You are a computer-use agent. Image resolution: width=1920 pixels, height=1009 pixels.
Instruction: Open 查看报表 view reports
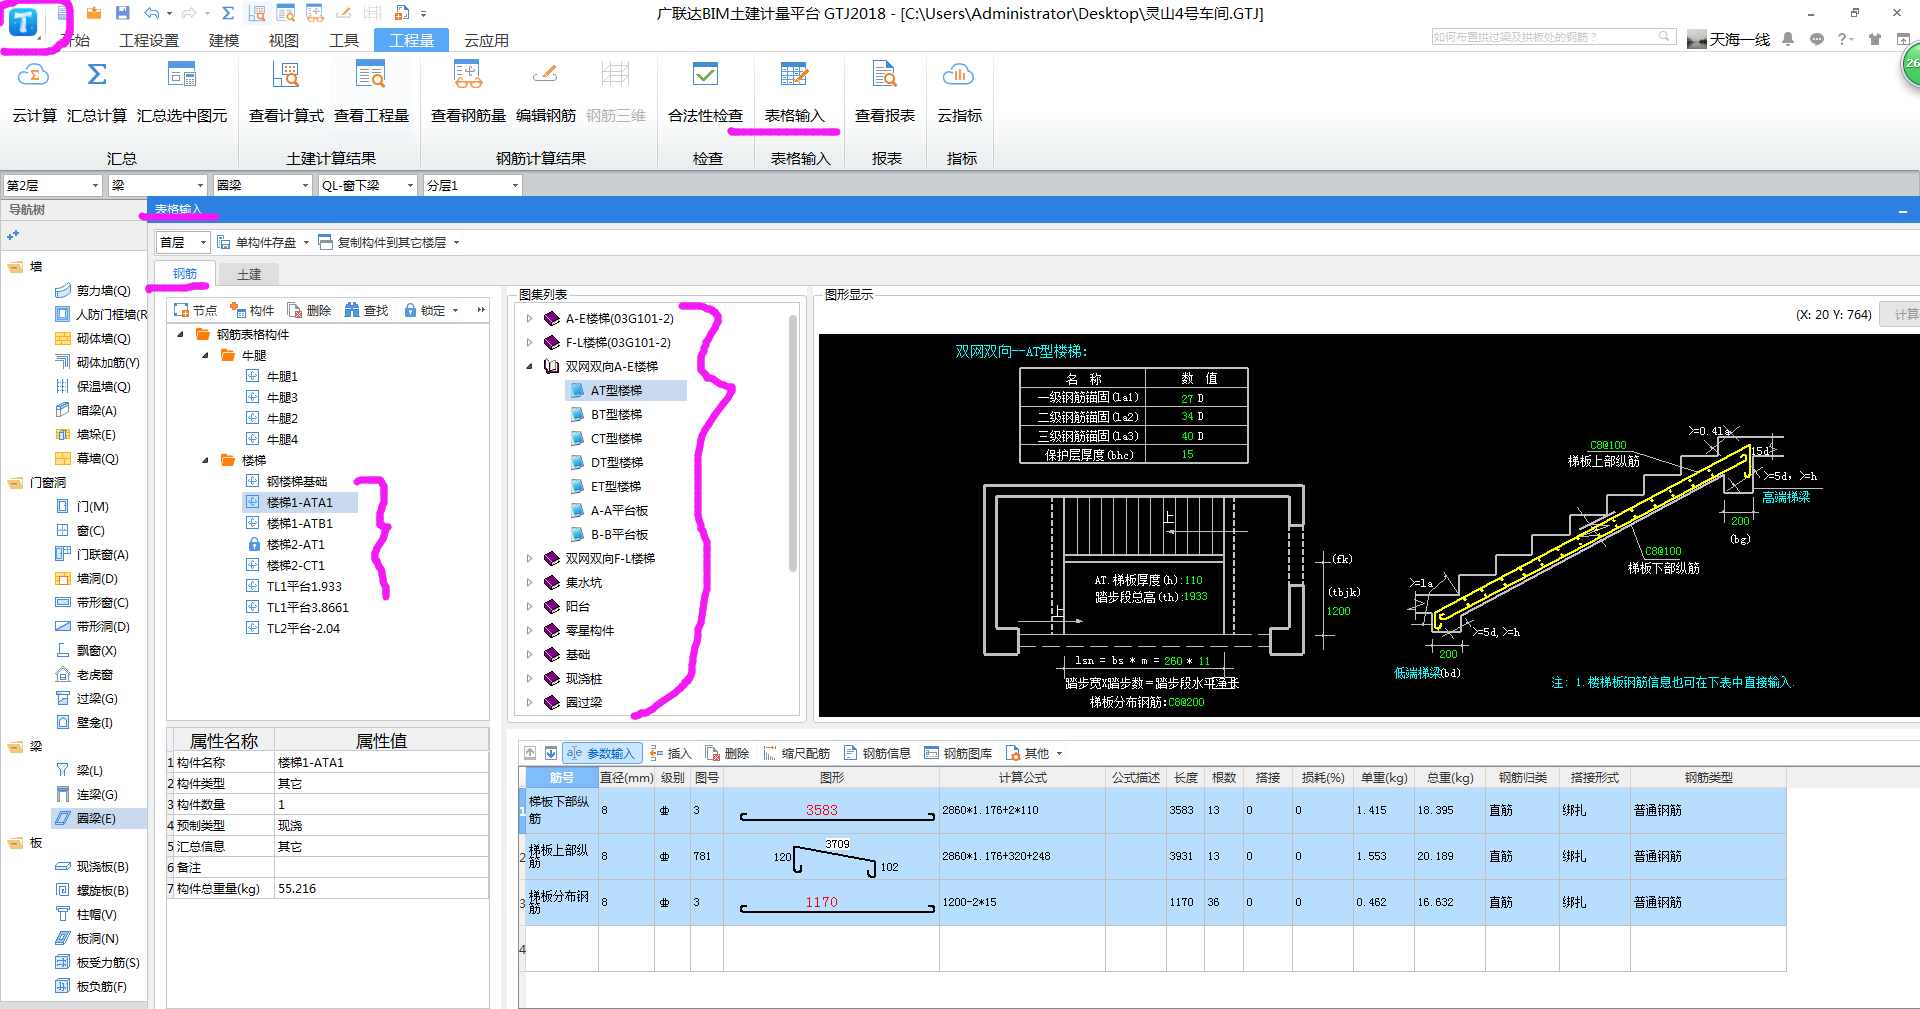click(885, 92)
